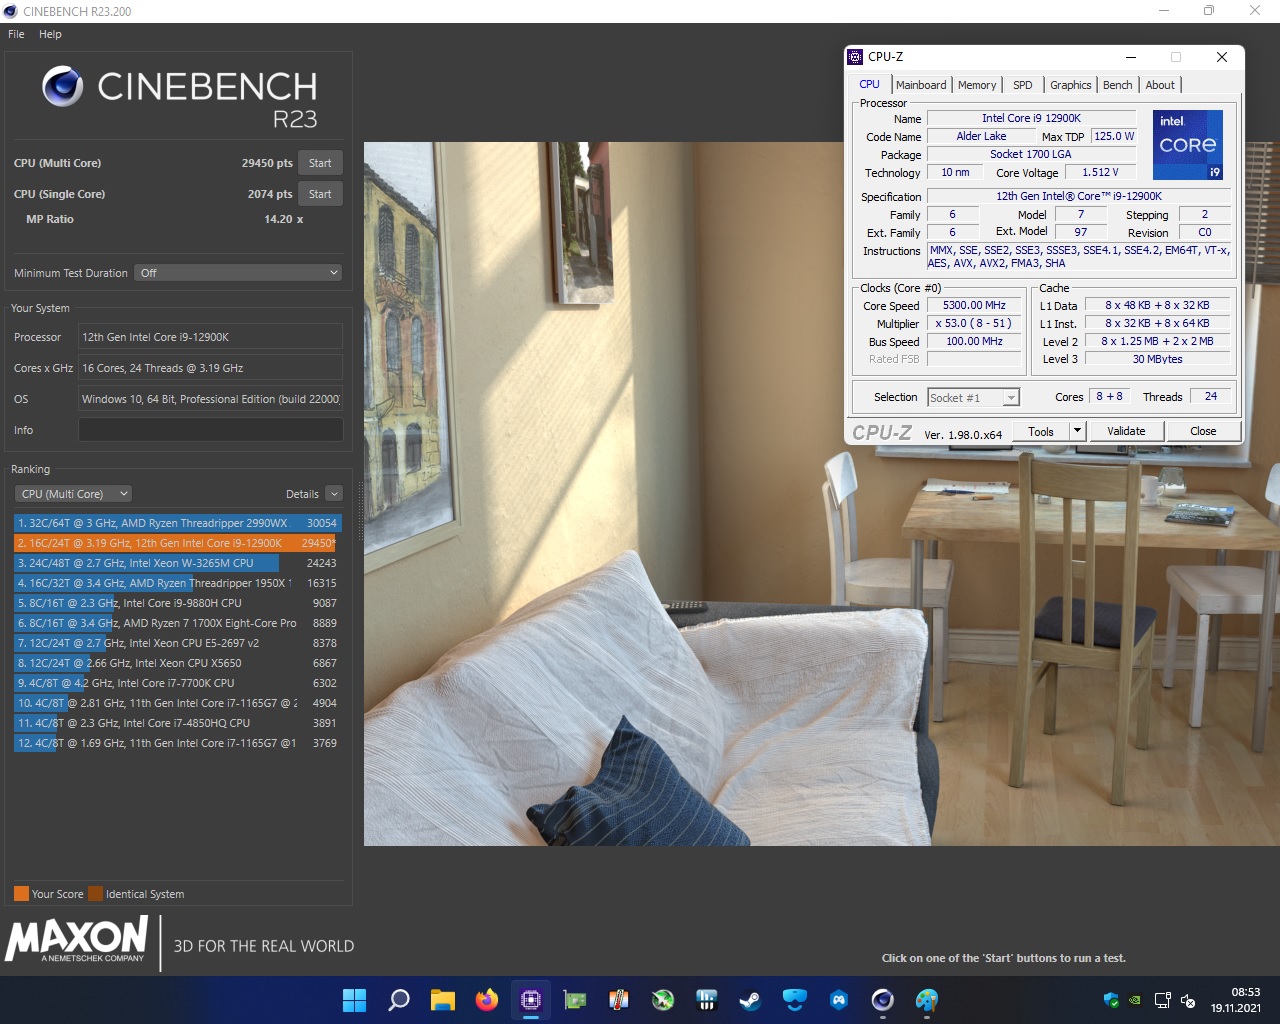Open the About tab in CPU-Z
1280x1024 pixels.
(x=1160, y=85)
